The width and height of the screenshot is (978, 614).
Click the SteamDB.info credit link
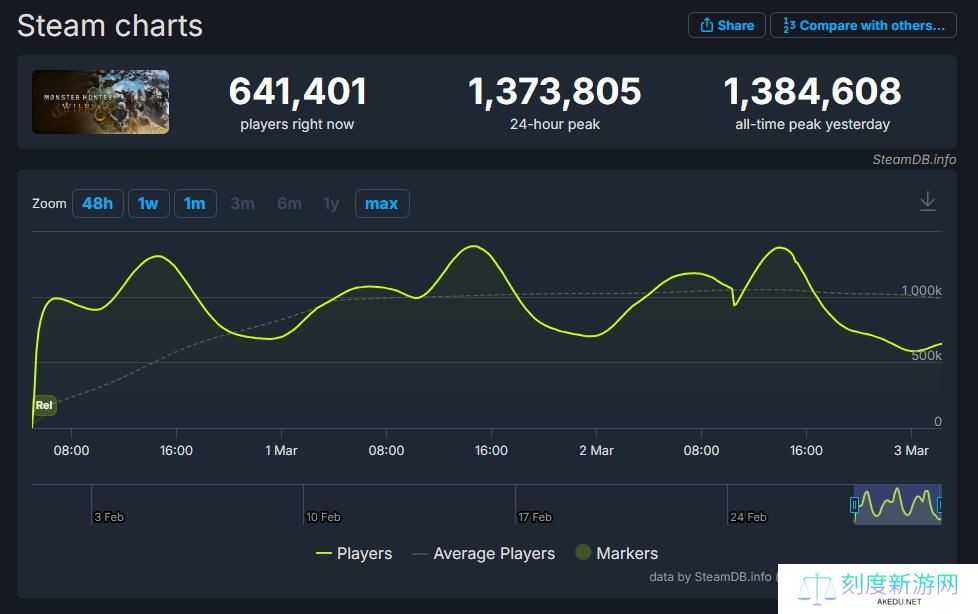pos(914,160)
